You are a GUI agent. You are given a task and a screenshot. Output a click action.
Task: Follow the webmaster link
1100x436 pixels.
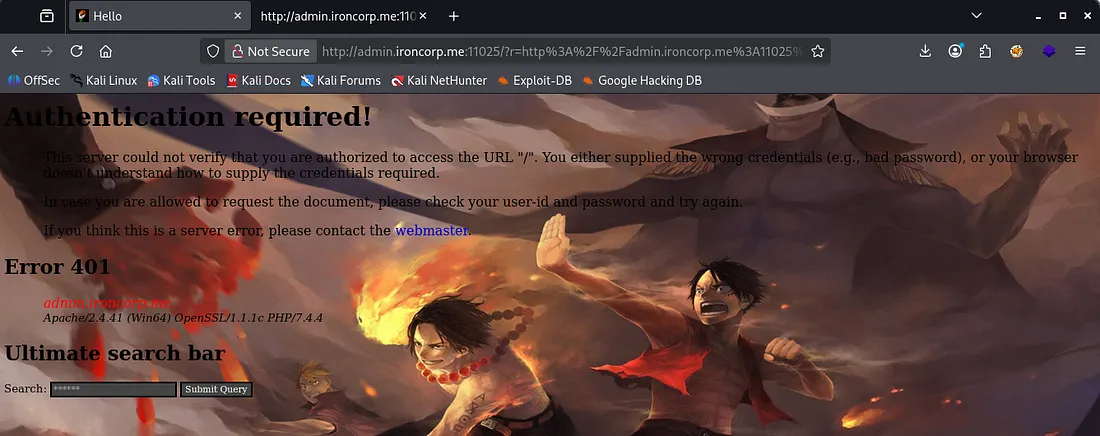click(431, 230)
